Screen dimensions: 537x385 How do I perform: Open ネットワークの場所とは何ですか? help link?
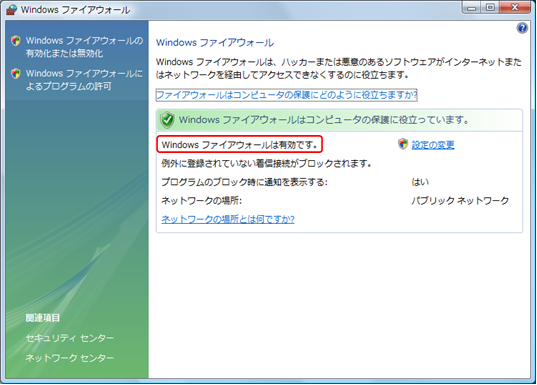(228, 219)
